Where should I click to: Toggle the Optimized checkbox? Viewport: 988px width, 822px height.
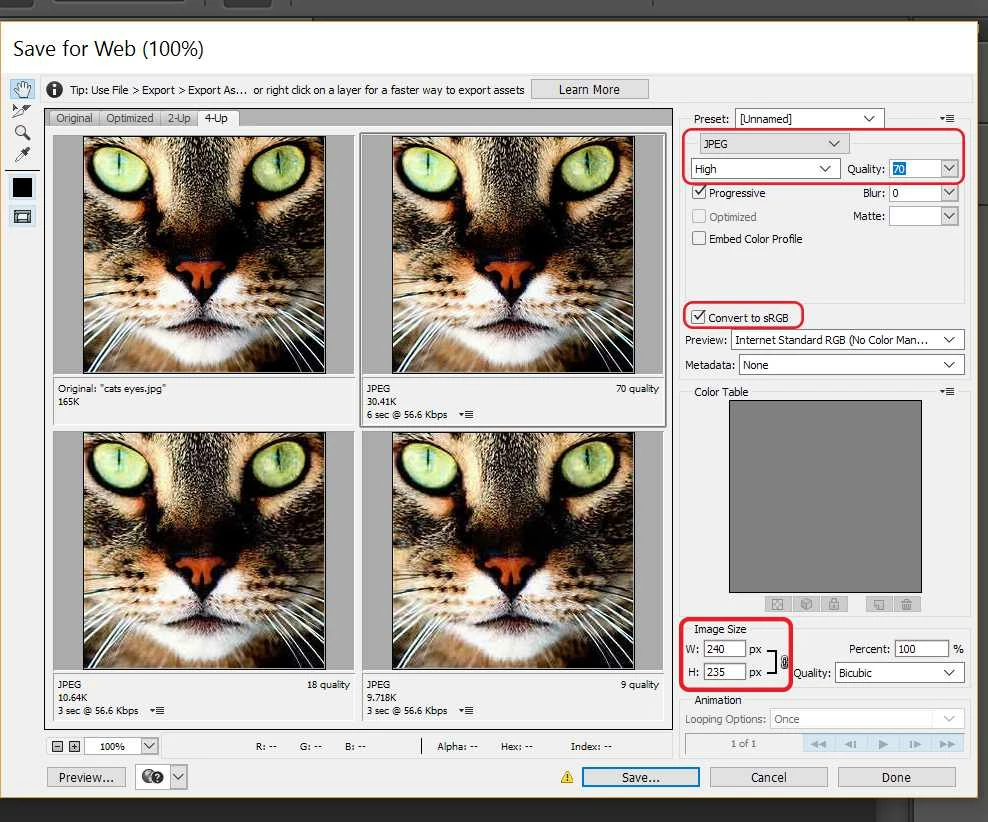pos(699,216)
